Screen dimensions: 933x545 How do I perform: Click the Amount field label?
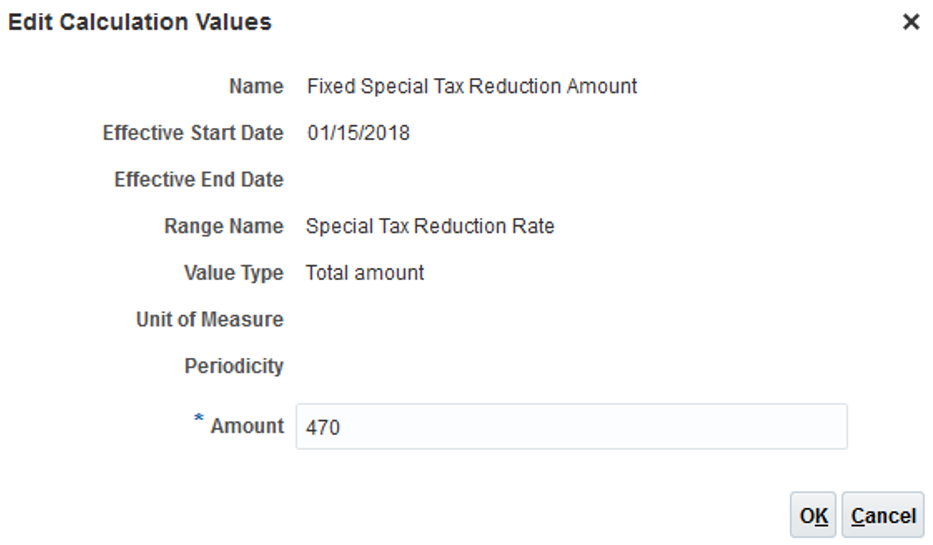click(247, 426)
